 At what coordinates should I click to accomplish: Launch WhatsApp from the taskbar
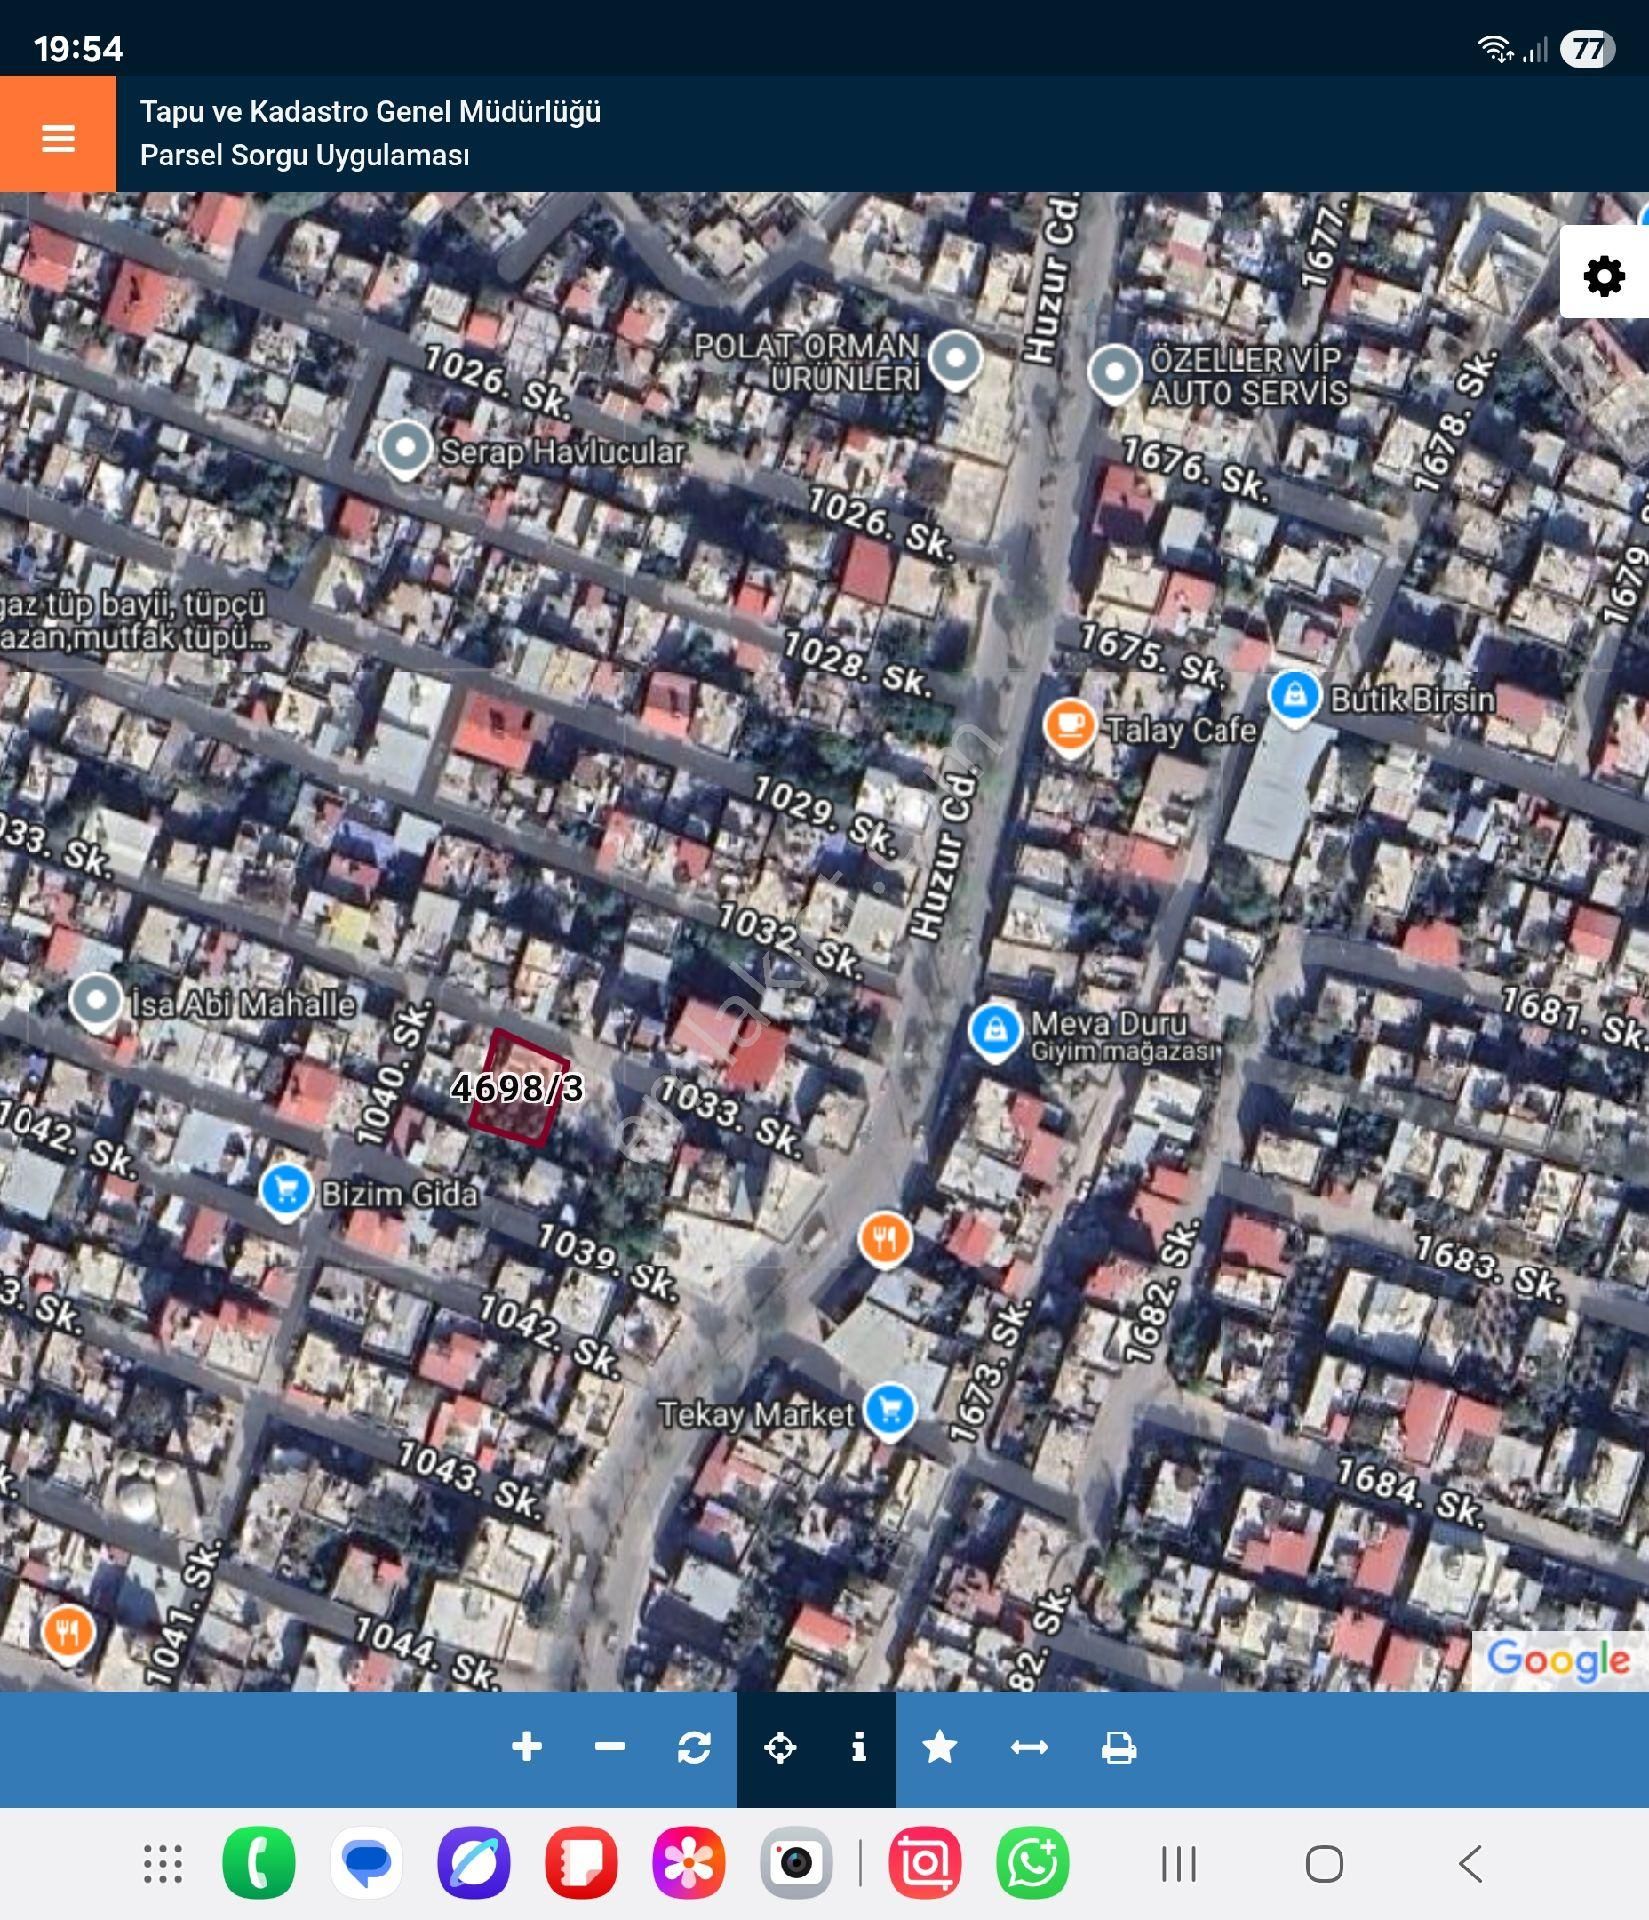pyautogui.click(x=1033, y=1864)
